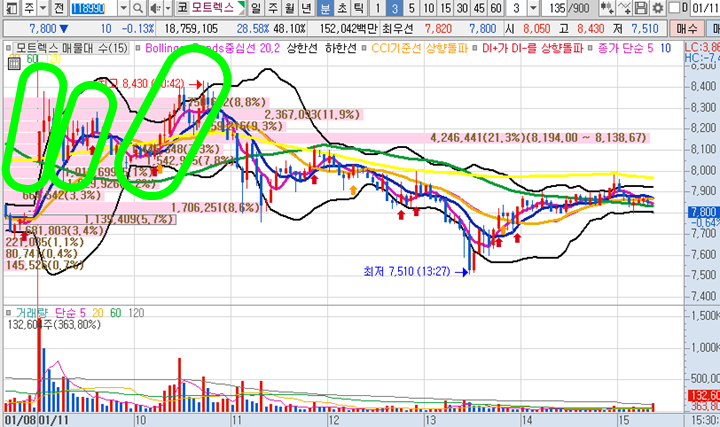This screenshot has width=720, height=427.
Task: Set interval to 10 minutes
Action: (x=428, y=8)
